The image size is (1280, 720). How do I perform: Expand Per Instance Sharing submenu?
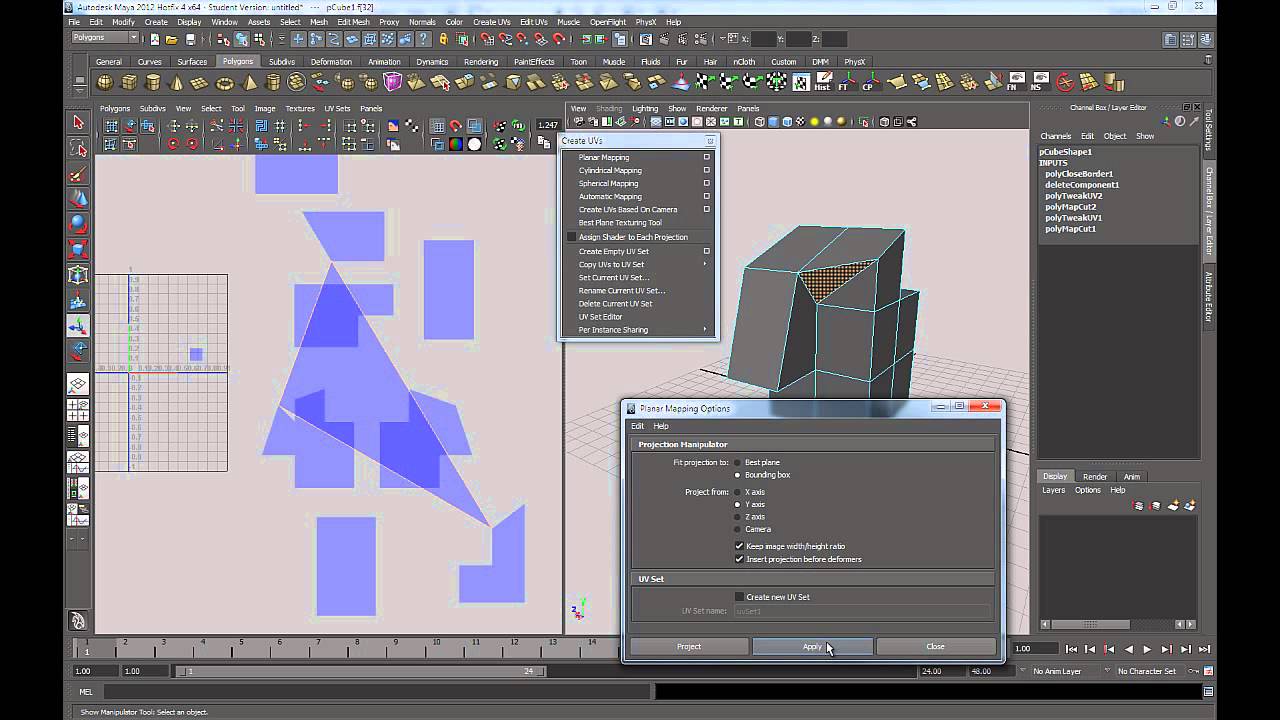click(705, 330)
